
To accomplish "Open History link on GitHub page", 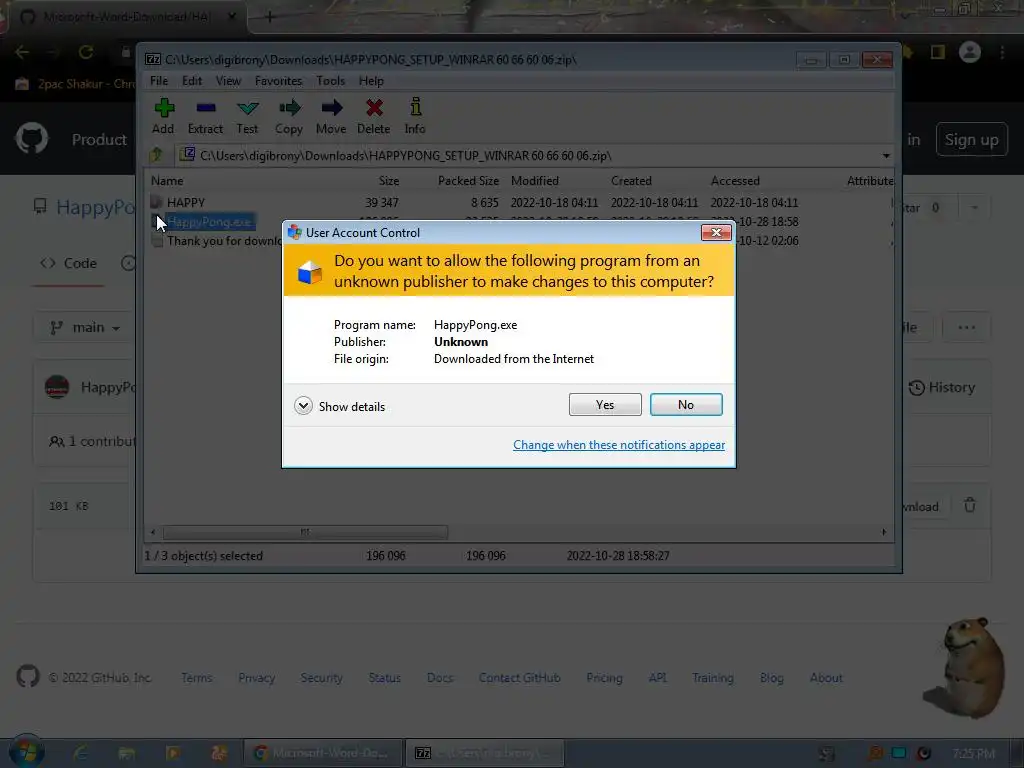I will click(942, 387).
